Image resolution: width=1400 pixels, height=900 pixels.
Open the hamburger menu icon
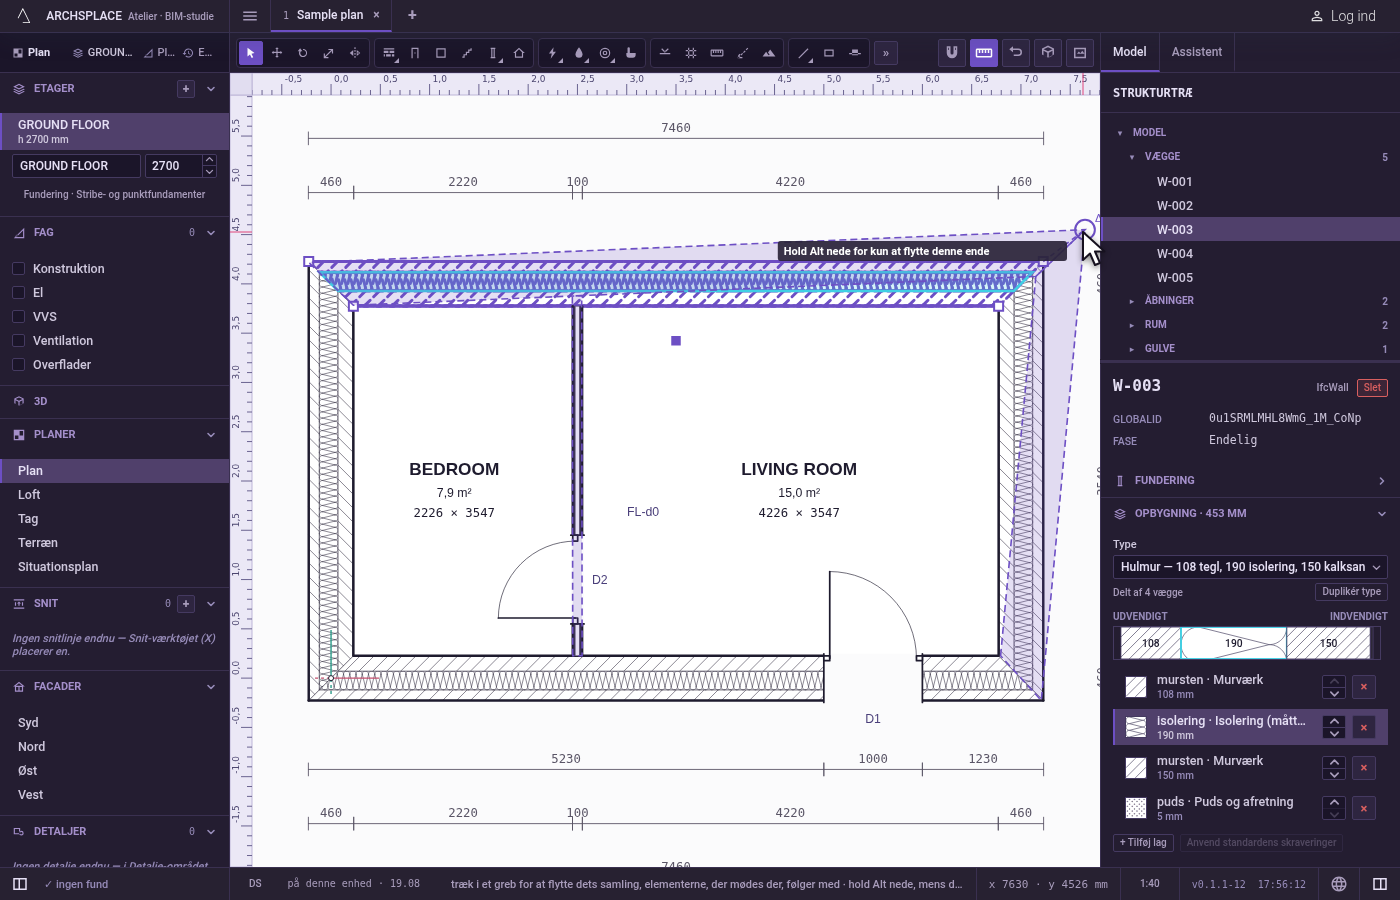[x=250, y=15]
